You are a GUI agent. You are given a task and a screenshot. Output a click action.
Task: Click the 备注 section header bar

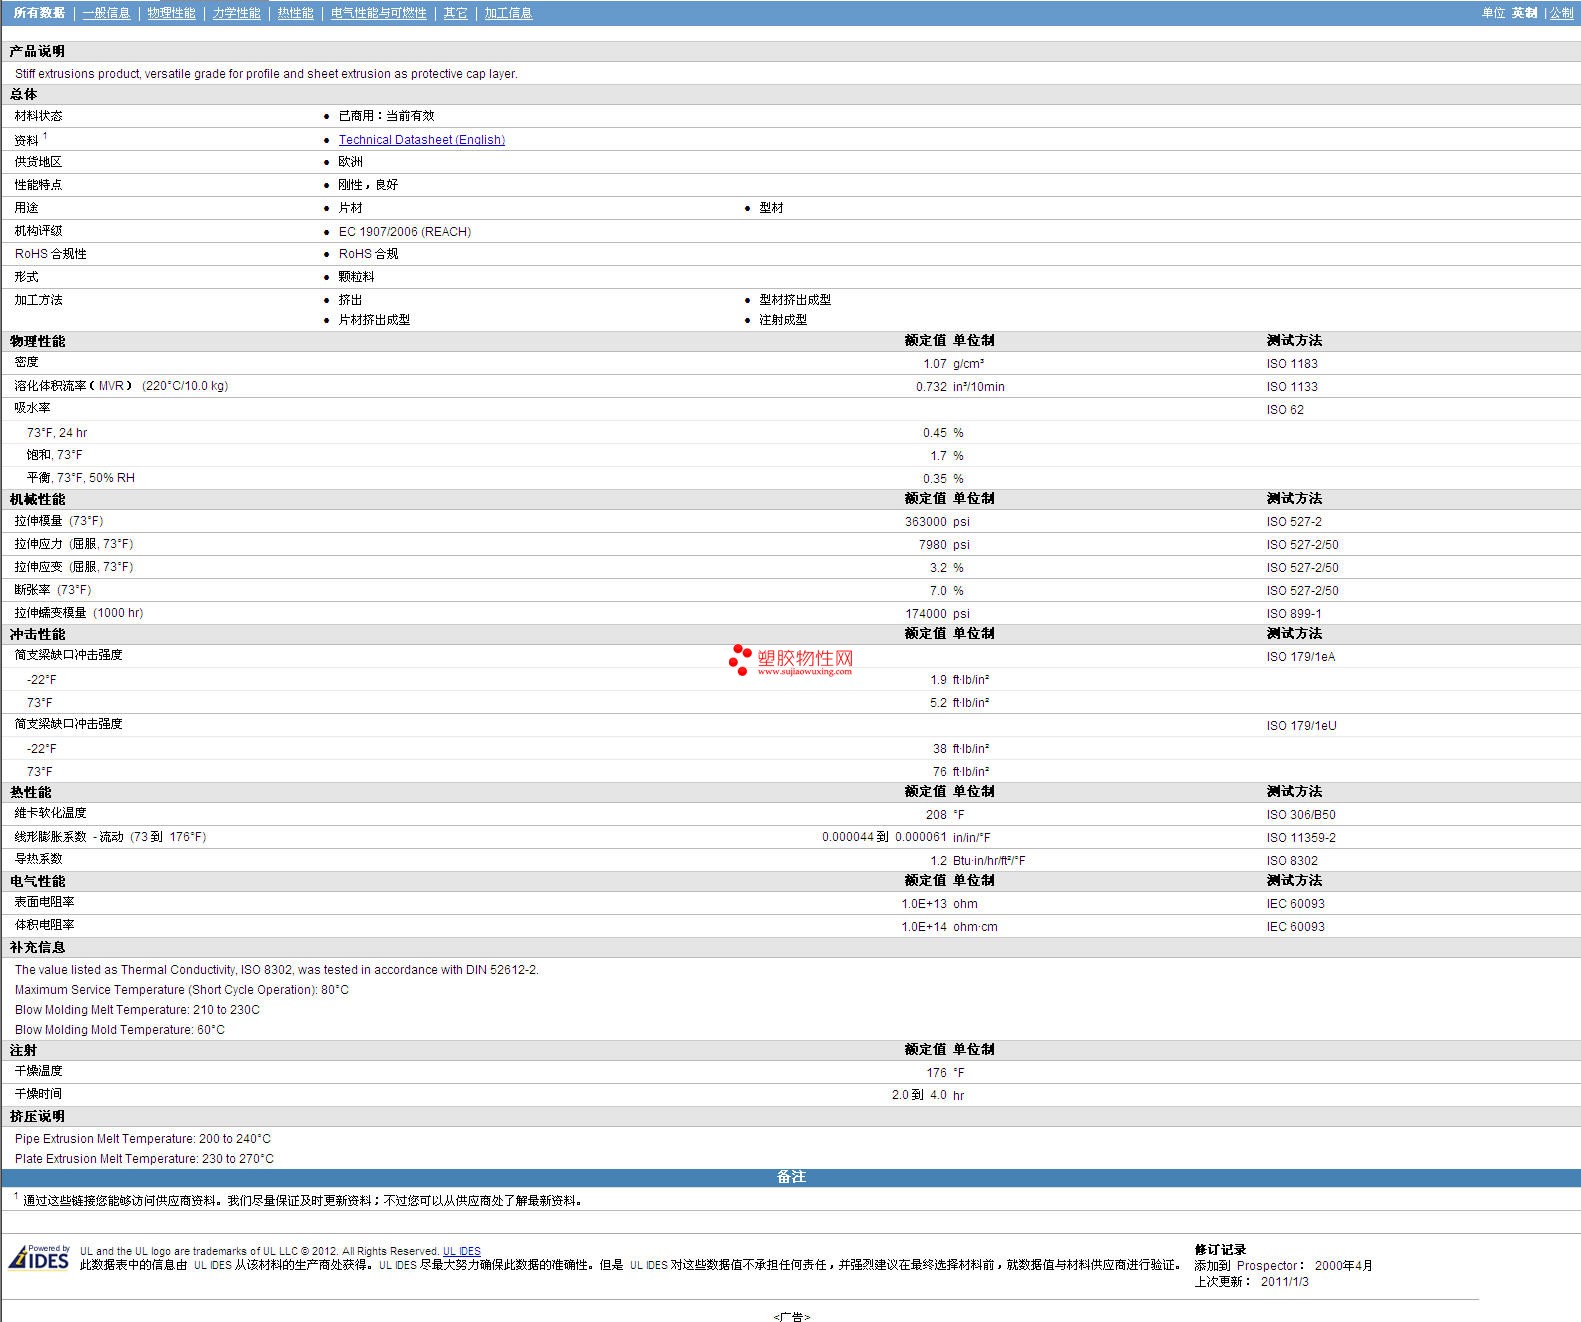[x=791, y=1177]
